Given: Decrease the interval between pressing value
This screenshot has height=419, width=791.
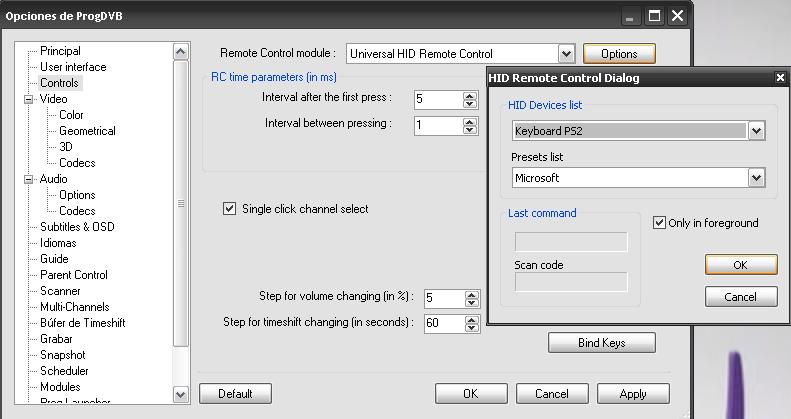Looking at the screenshot, I should tap(470, 130).
